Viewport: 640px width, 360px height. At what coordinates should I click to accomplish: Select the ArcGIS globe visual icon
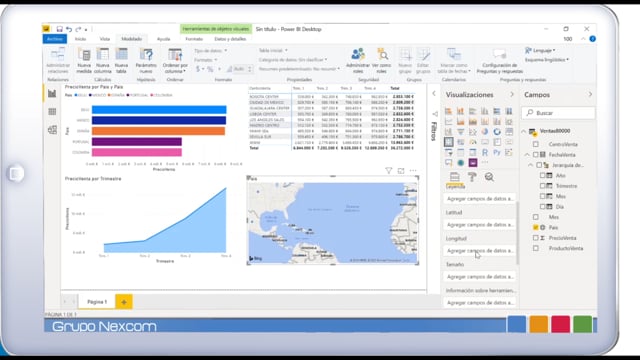pyautogui.click(x=460, y=163)
